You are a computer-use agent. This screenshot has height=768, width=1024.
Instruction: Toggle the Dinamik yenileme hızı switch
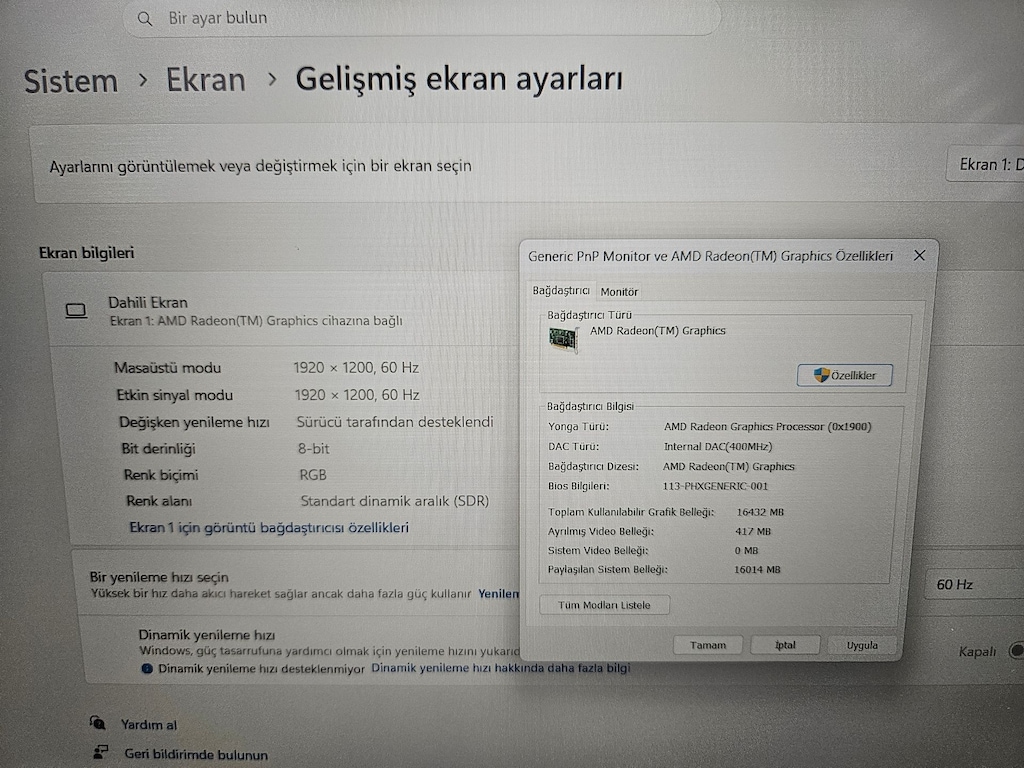coord(1016,650)
